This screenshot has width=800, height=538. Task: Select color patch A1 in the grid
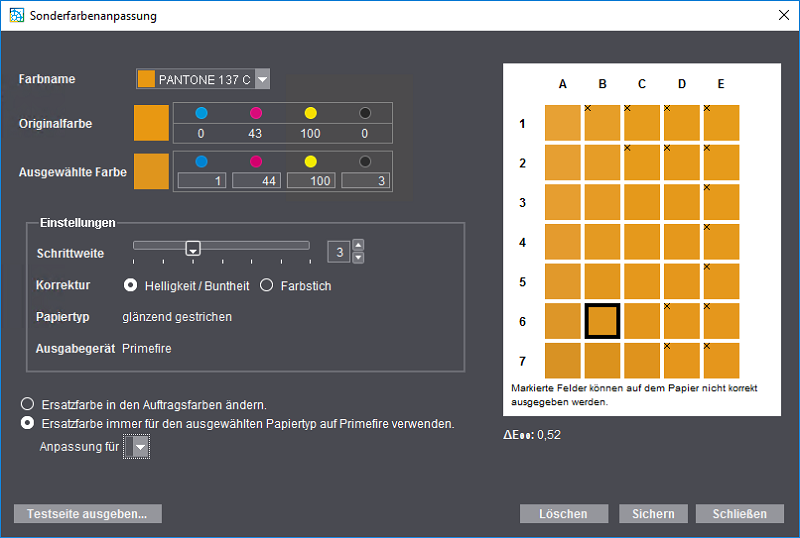click(563, 123)
